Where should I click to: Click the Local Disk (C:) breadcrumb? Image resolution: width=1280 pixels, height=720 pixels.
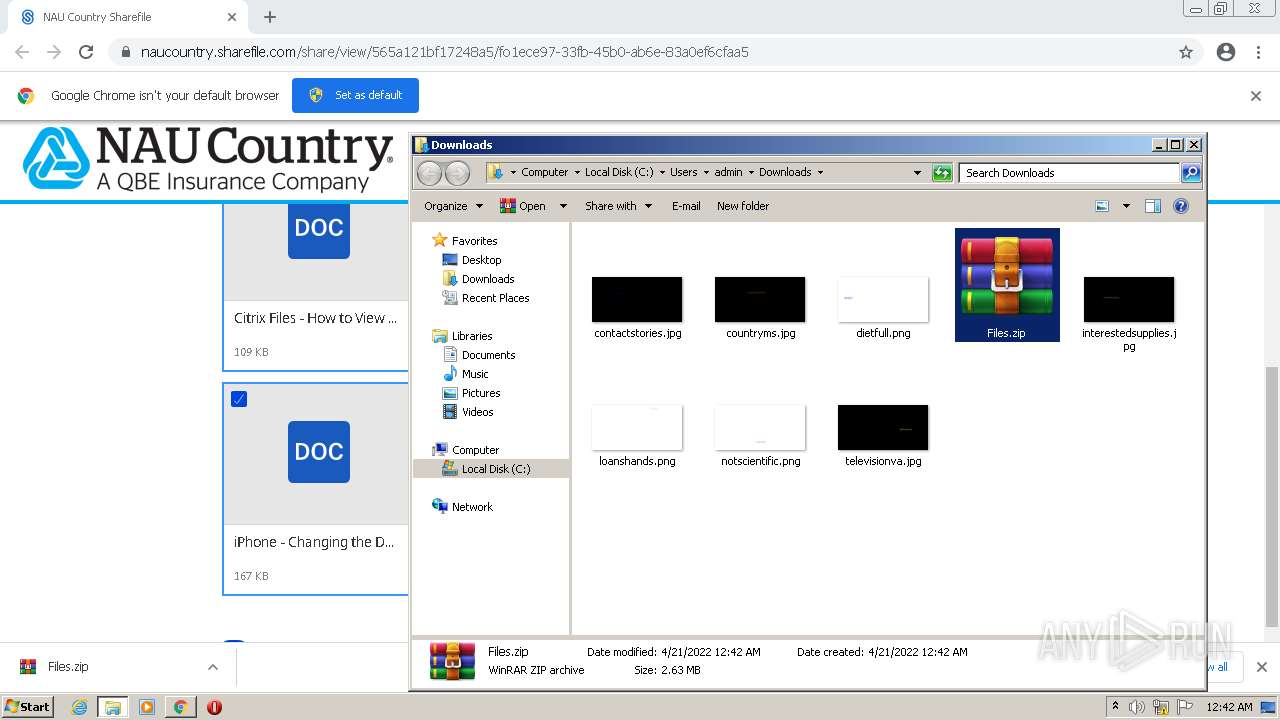click(619, 172)
